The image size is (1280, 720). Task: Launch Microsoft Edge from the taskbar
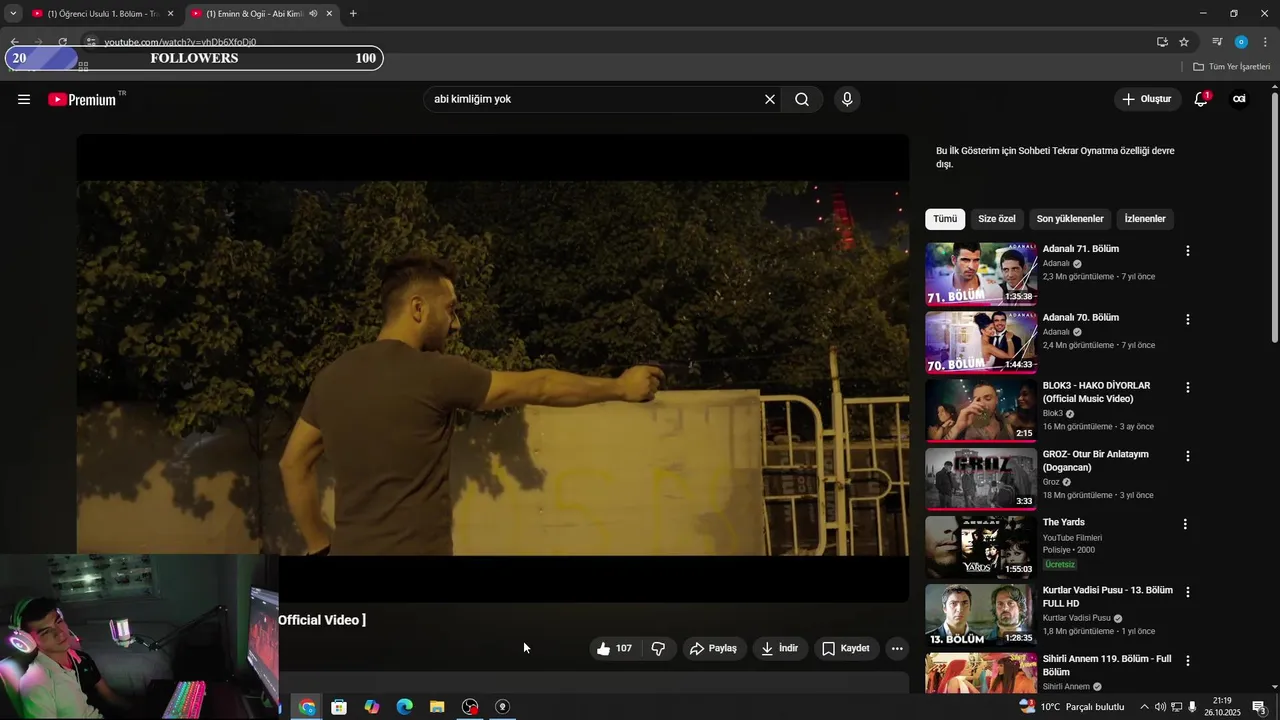click(404, 707)
